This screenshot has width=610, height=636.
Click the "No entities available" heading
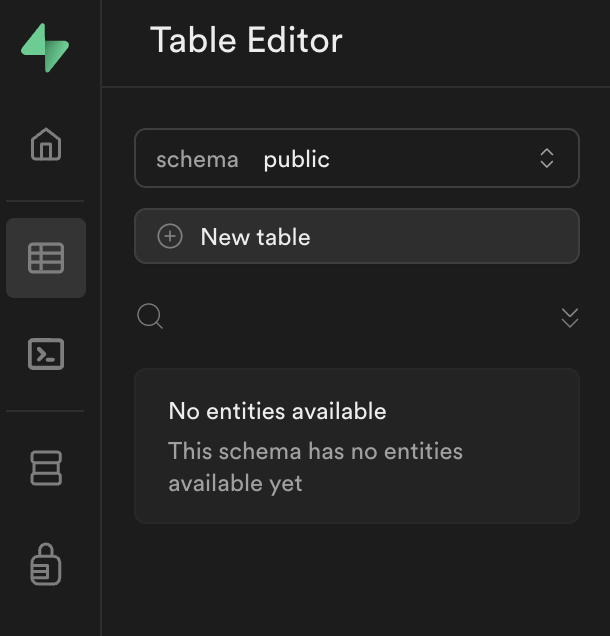pyautogui.click(x=277, y=410)
